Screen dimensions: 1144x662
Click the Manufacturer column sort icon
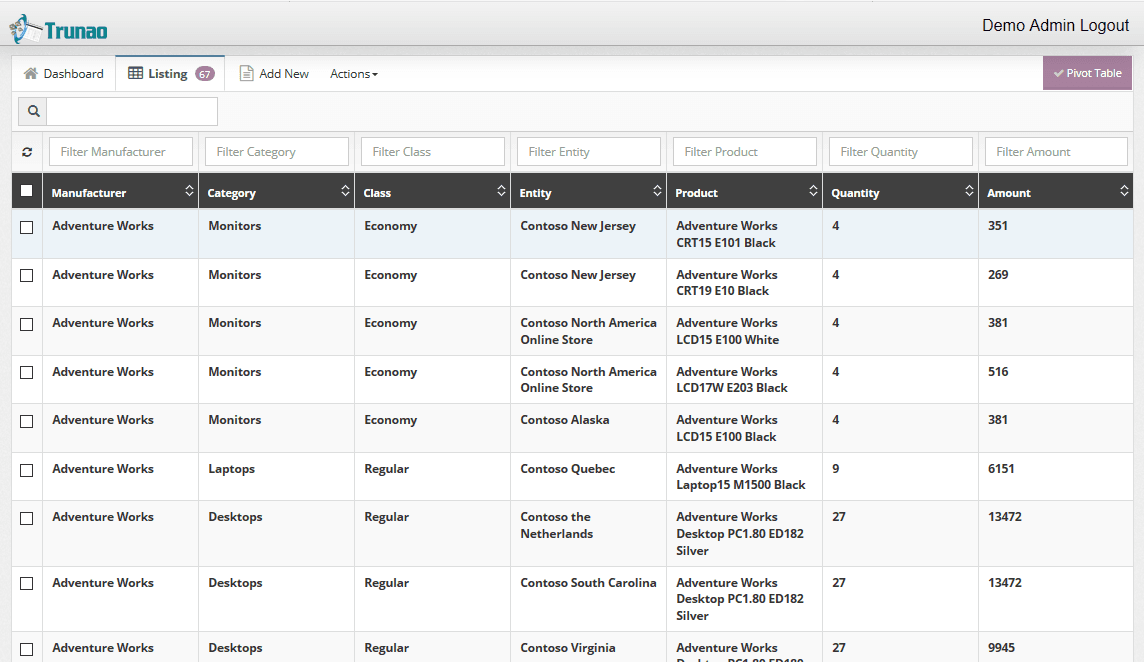[x=189, y=191]
